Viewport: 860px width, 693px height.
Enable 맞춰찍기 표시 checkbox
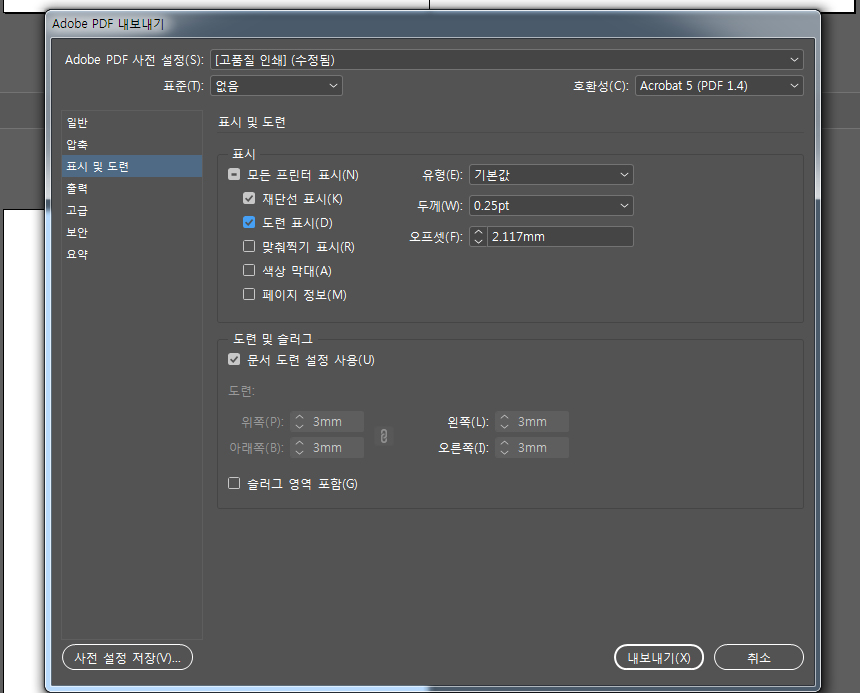(x=249, y=247)
